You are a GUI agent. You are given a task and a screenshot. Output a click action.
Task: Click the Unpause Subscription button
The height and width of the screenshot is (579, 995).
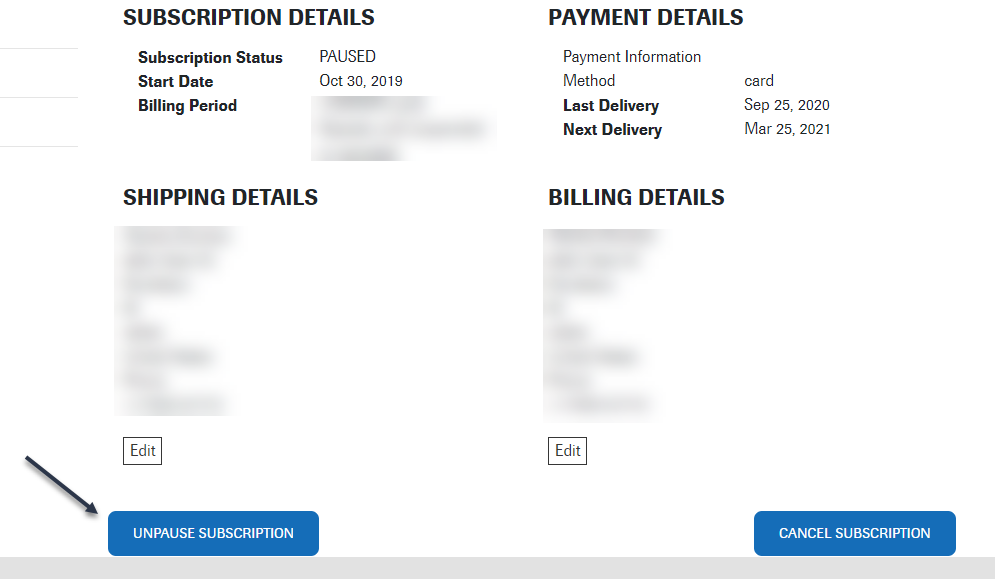pos(213,533)
